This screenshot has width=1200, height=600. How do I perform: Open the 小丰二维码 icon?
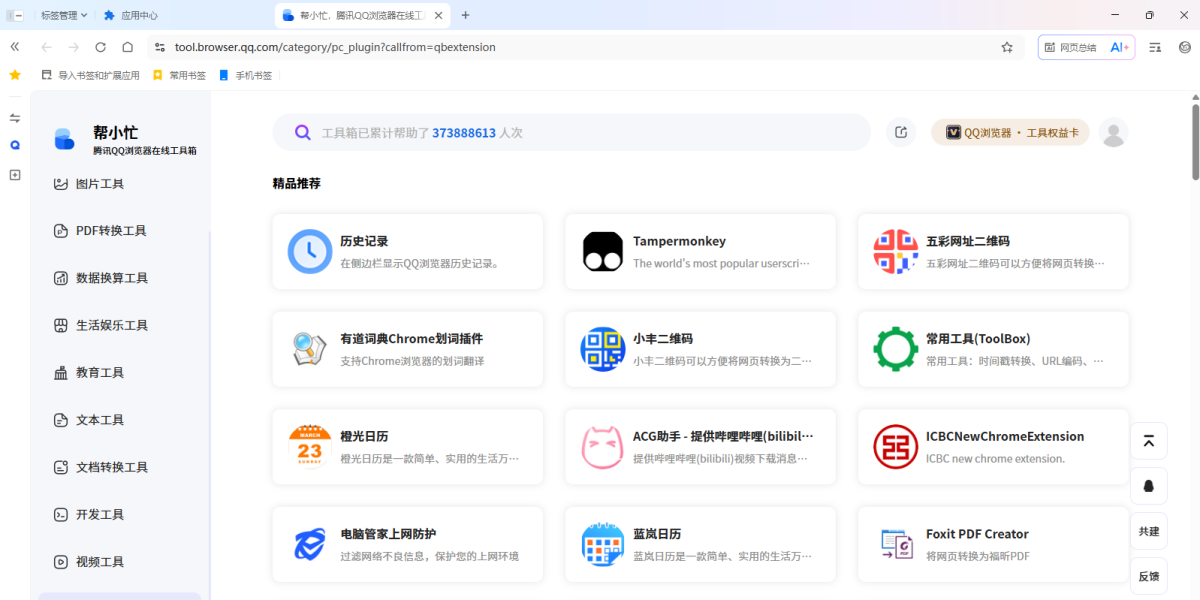coord(603,349)
